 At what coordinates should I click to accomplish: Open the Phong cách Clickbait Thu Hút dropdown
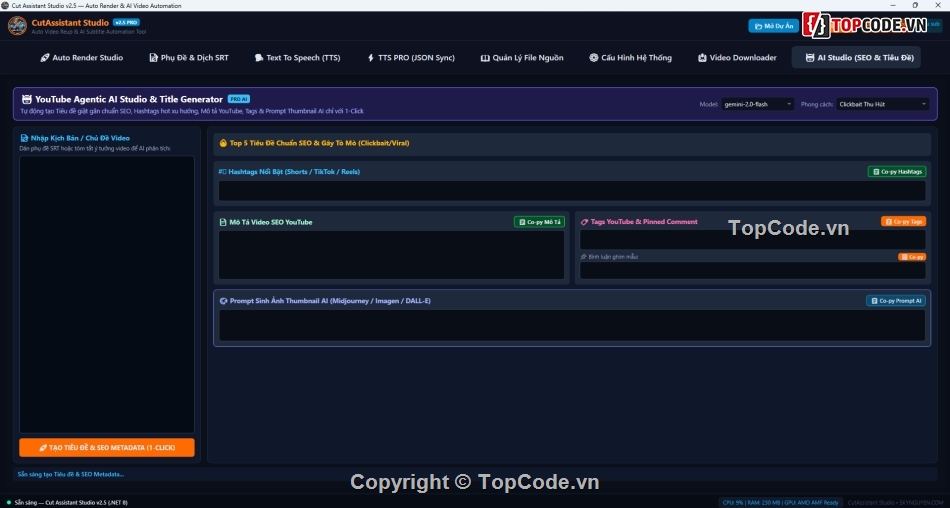click(x=883, y=104)
